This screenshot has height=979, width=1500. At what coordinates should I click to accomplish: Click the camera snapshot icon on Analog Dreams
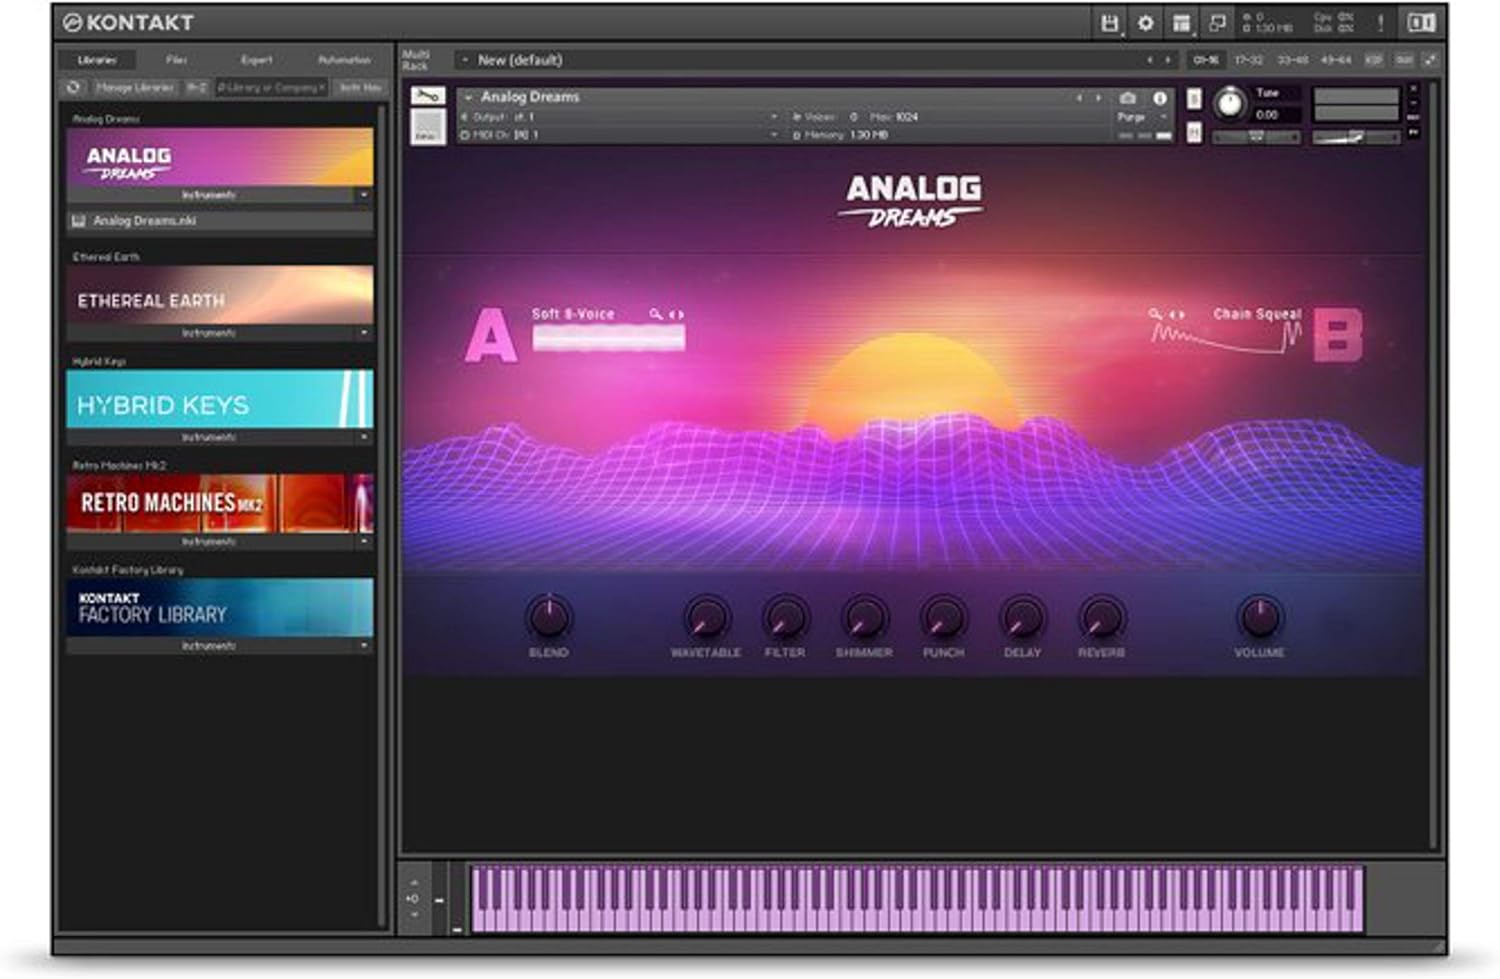point(1127,98)
